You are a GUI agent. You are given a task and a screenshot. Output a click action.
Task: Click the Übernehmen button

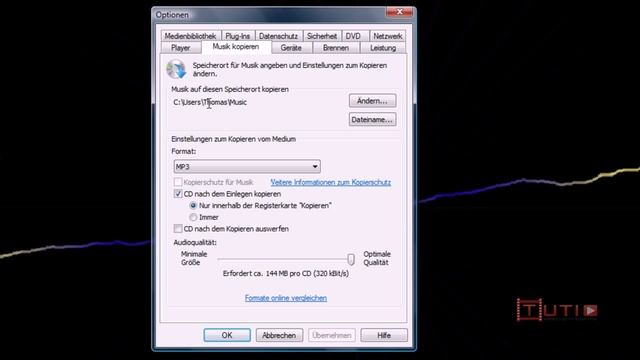332,335
